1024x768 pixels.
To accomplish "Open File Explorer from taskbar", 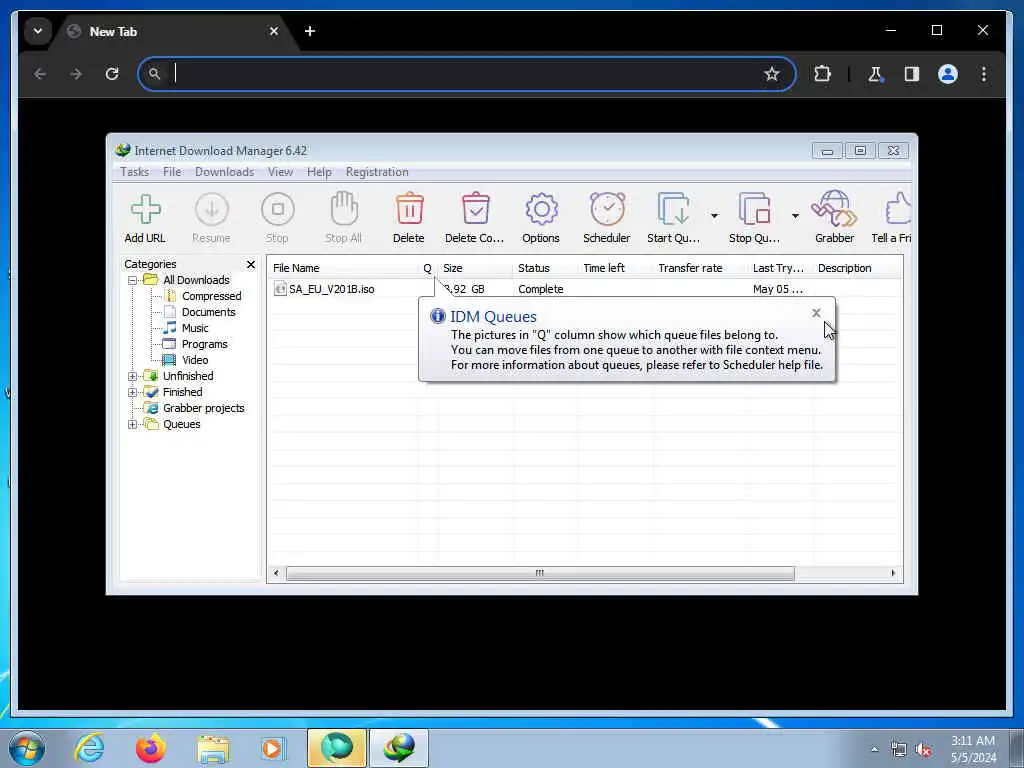I will [x=213, y=749].
